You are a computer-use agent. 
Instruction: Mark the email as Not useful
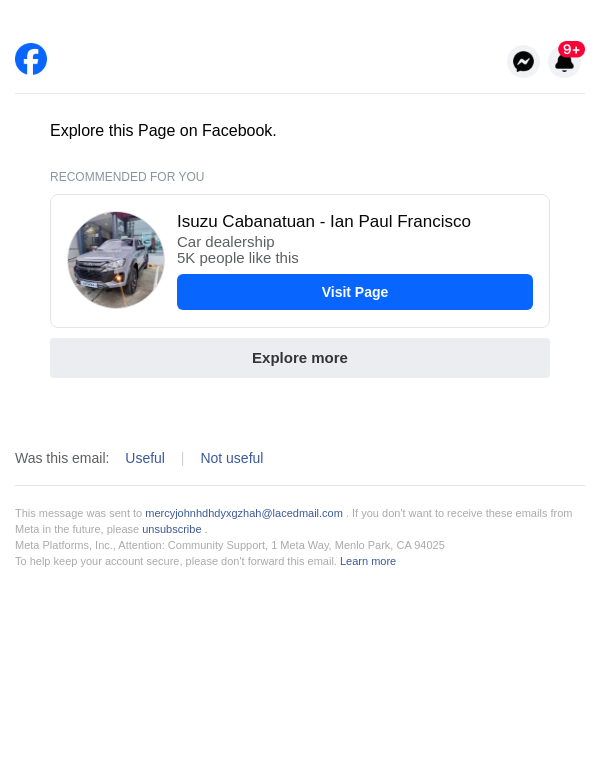click(232, 458)
